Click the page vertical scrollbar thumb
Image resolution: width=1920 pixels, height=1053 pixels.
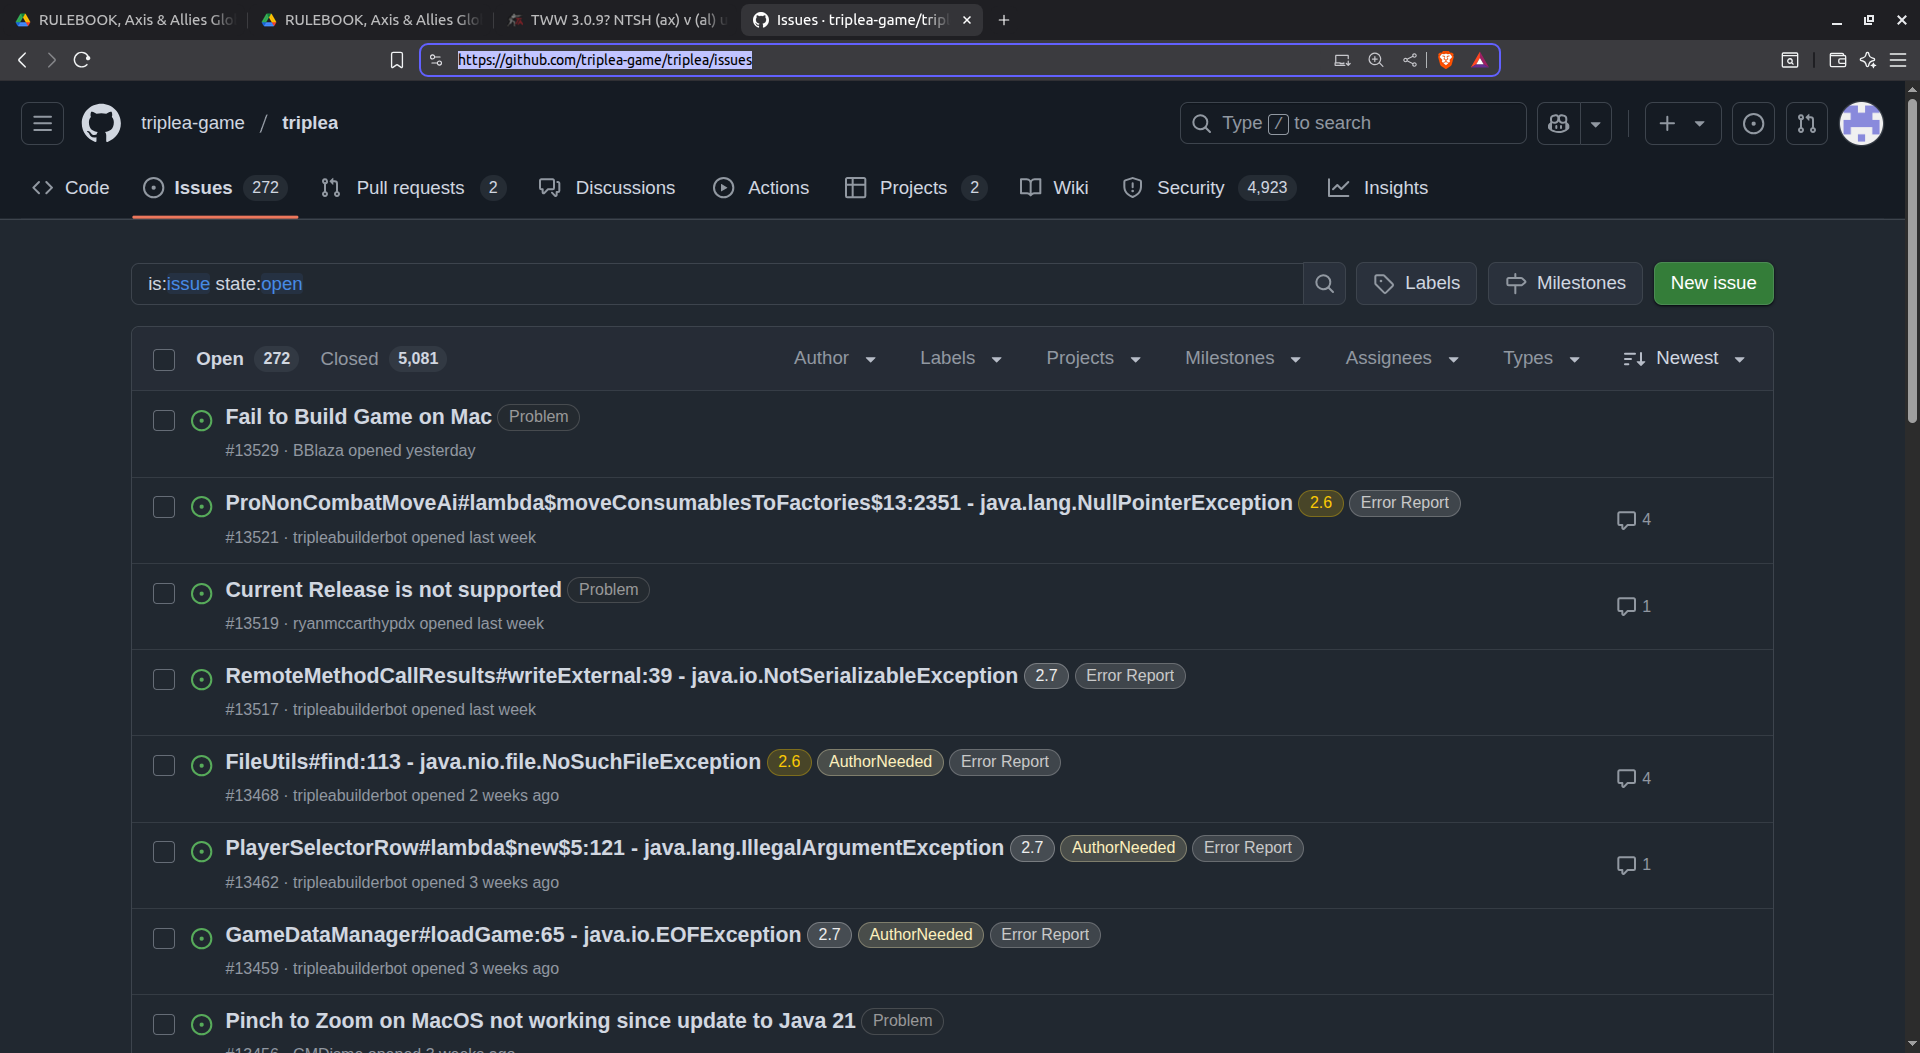point(1912,260)
